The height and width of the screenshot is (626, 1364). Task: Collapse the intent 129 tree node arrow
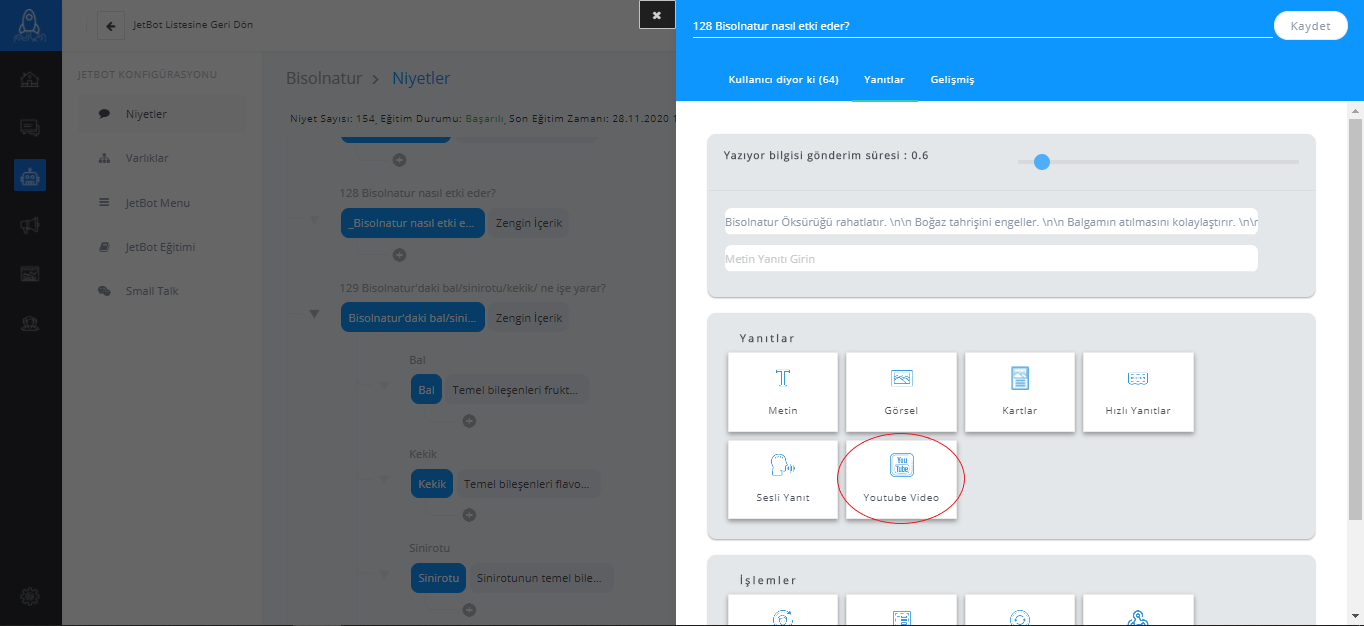(x=314, y=314)
